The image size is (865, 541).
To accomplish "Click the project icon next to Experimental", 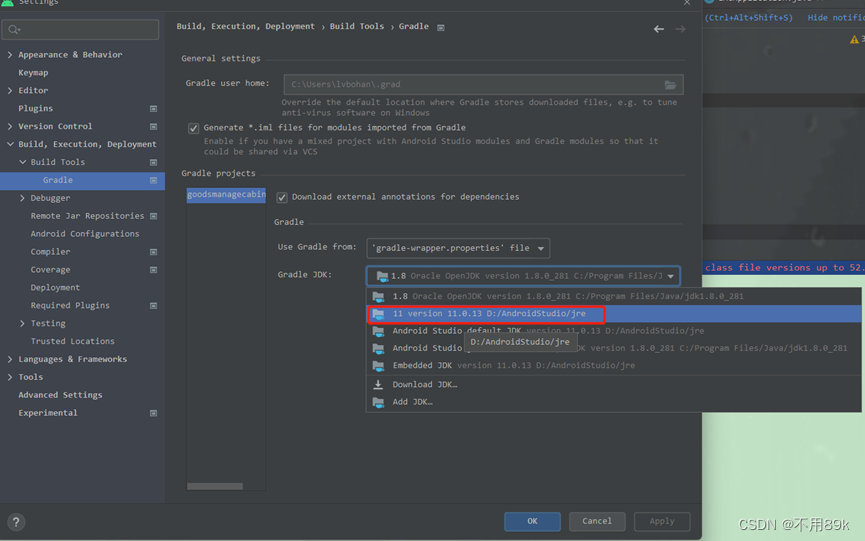I will [153, 413].
